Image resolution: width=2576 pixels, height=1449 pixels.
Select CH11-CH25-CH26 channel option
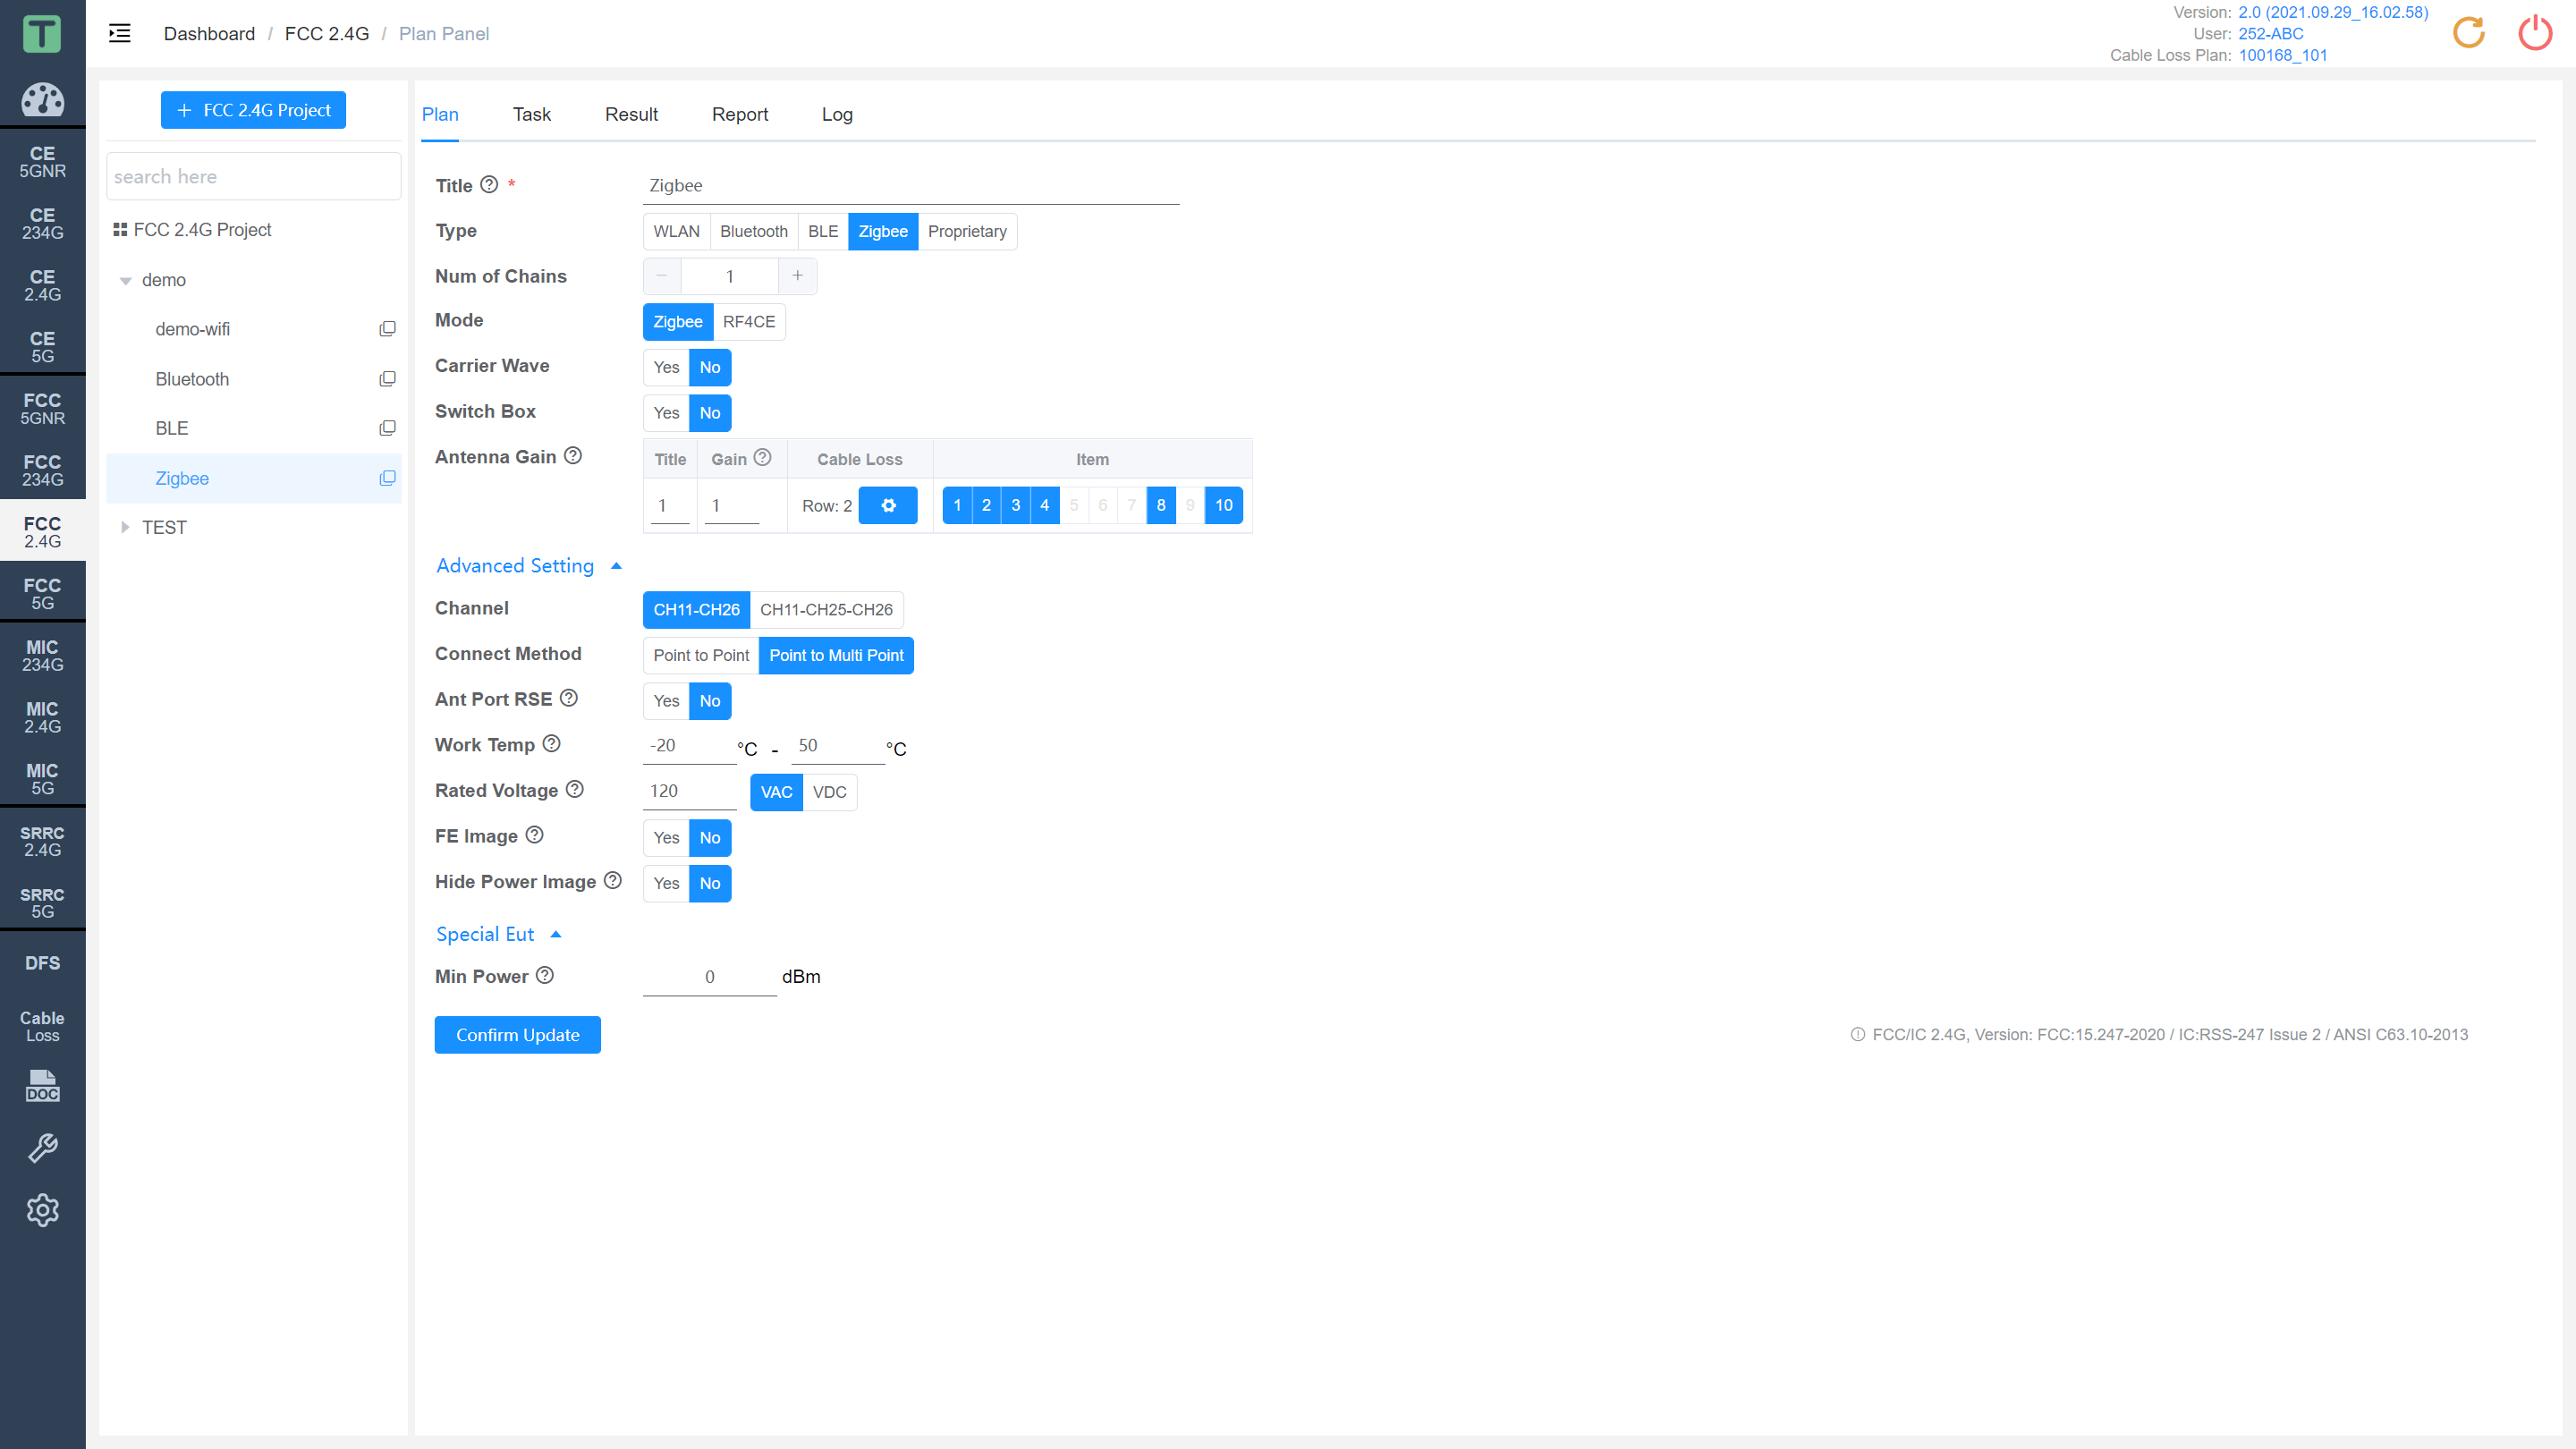[825, 608]
